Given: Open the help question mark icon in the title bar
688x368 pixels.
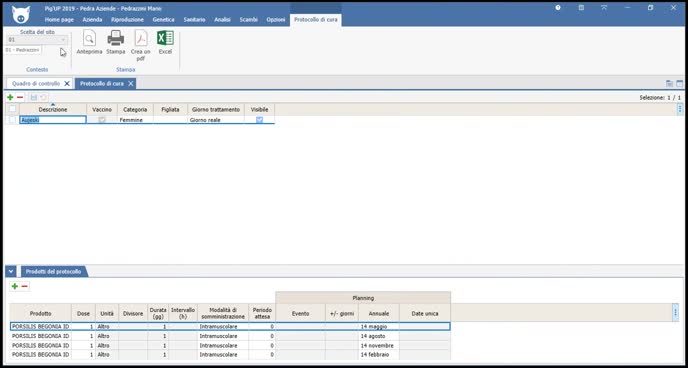Looking at the screenshot, I should tap(558, 8).
